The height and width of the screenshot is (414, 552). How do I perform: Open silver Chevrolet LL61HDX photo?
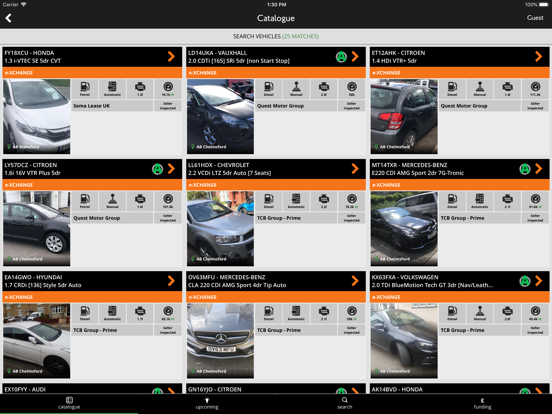pyautogui.click(x=220, y=228)
